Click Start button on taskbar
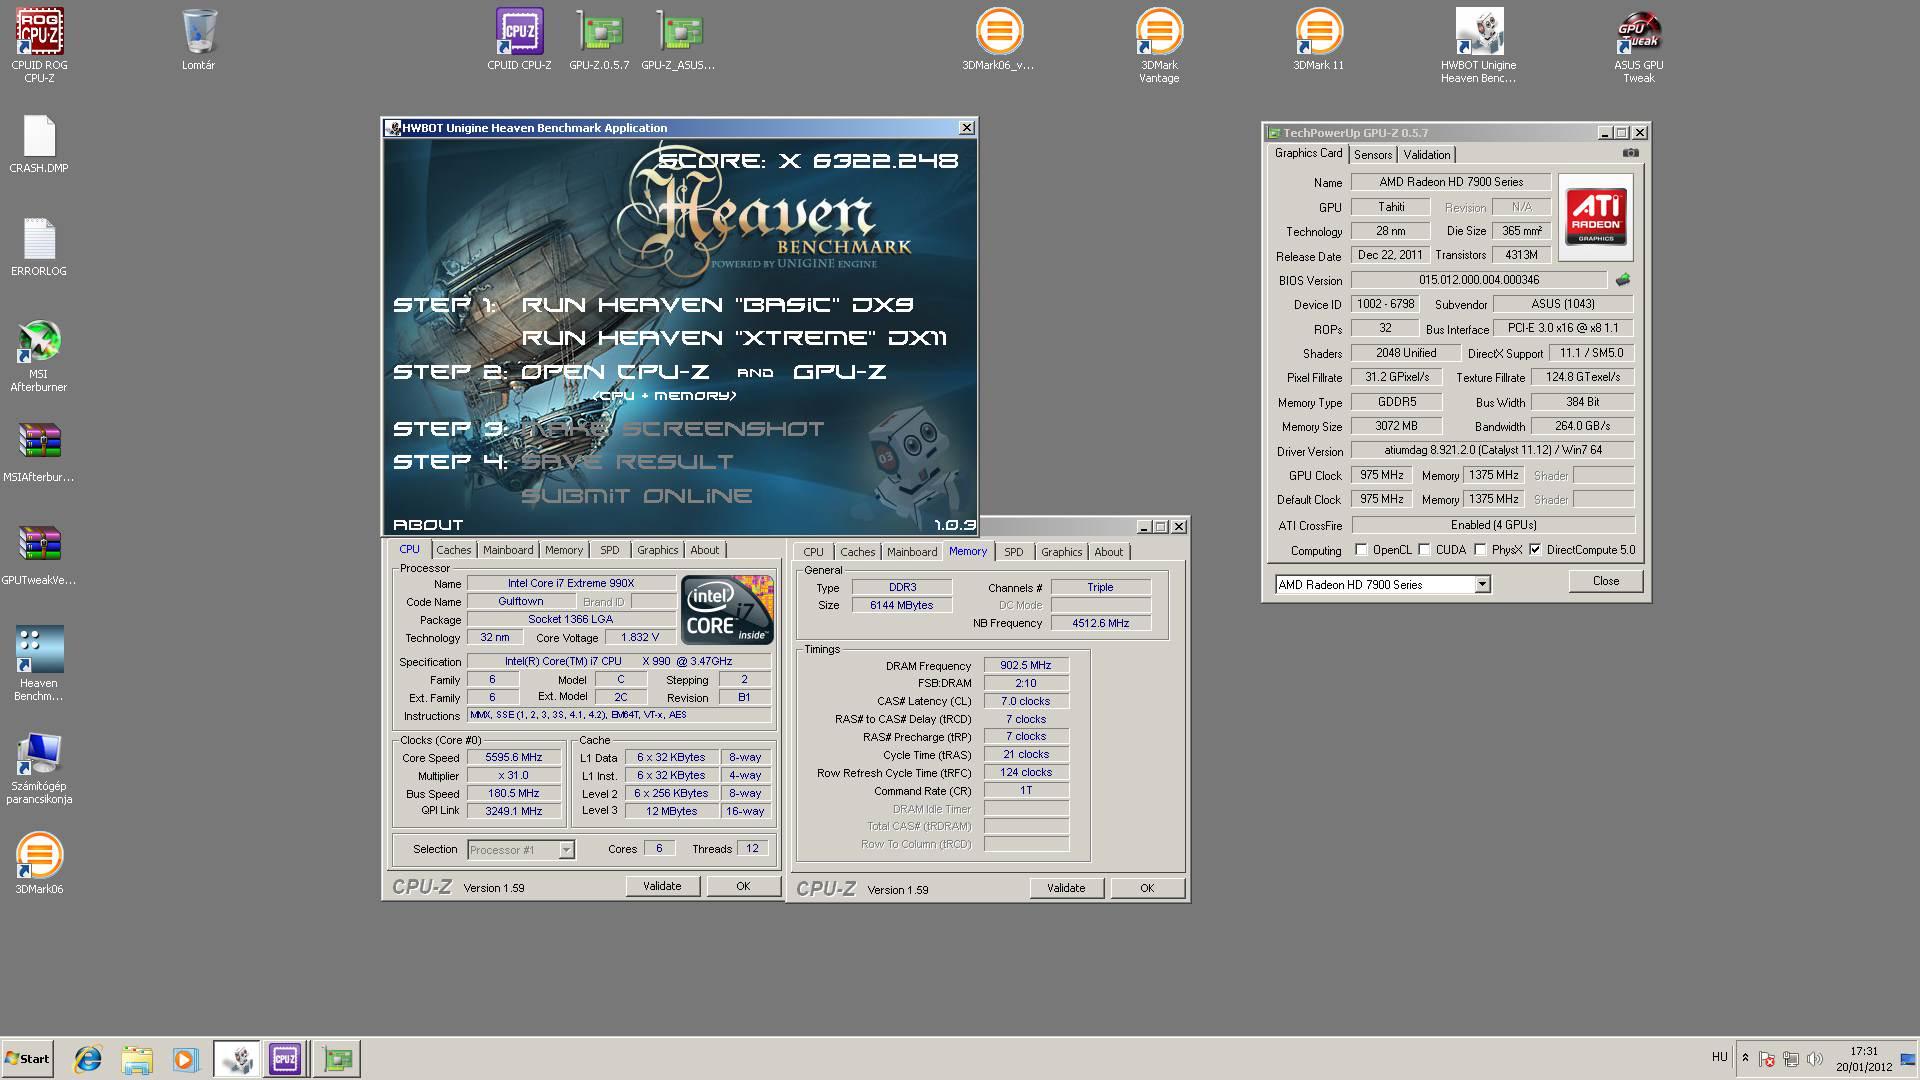 [27, 1059]
